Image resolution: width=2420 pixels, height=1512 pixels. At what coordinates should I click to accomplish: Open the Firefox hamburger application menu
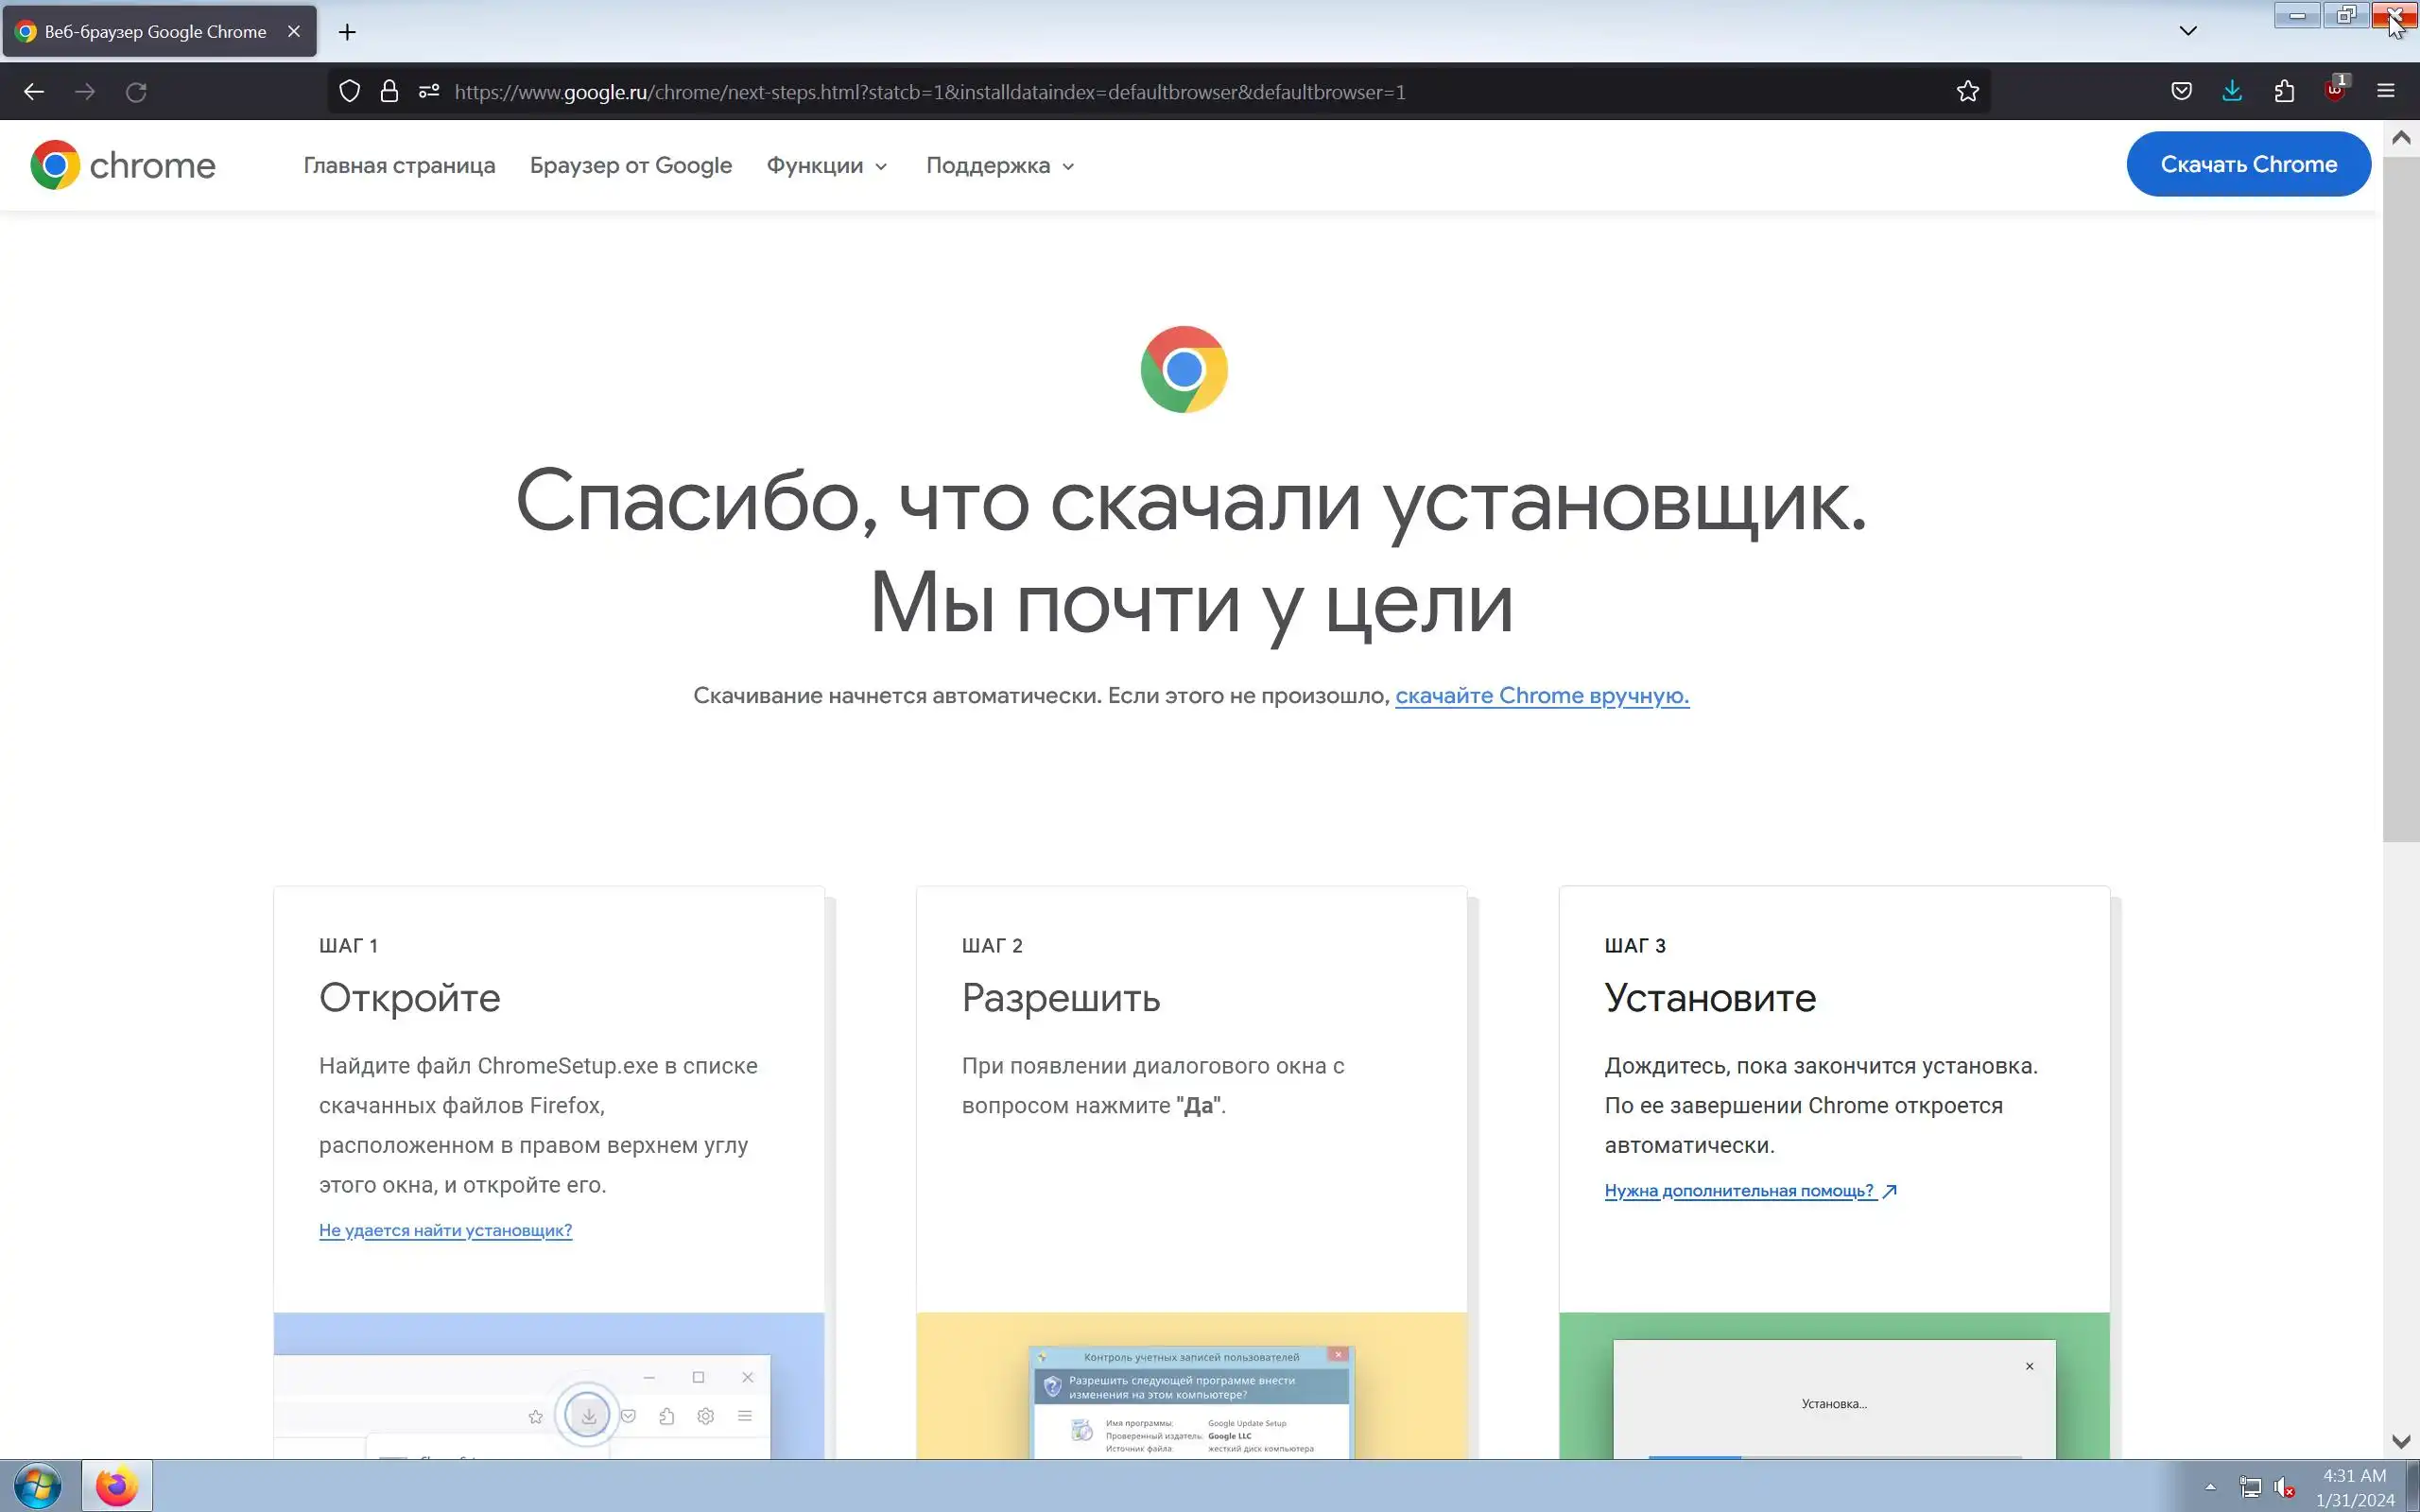click(2386, 92)
